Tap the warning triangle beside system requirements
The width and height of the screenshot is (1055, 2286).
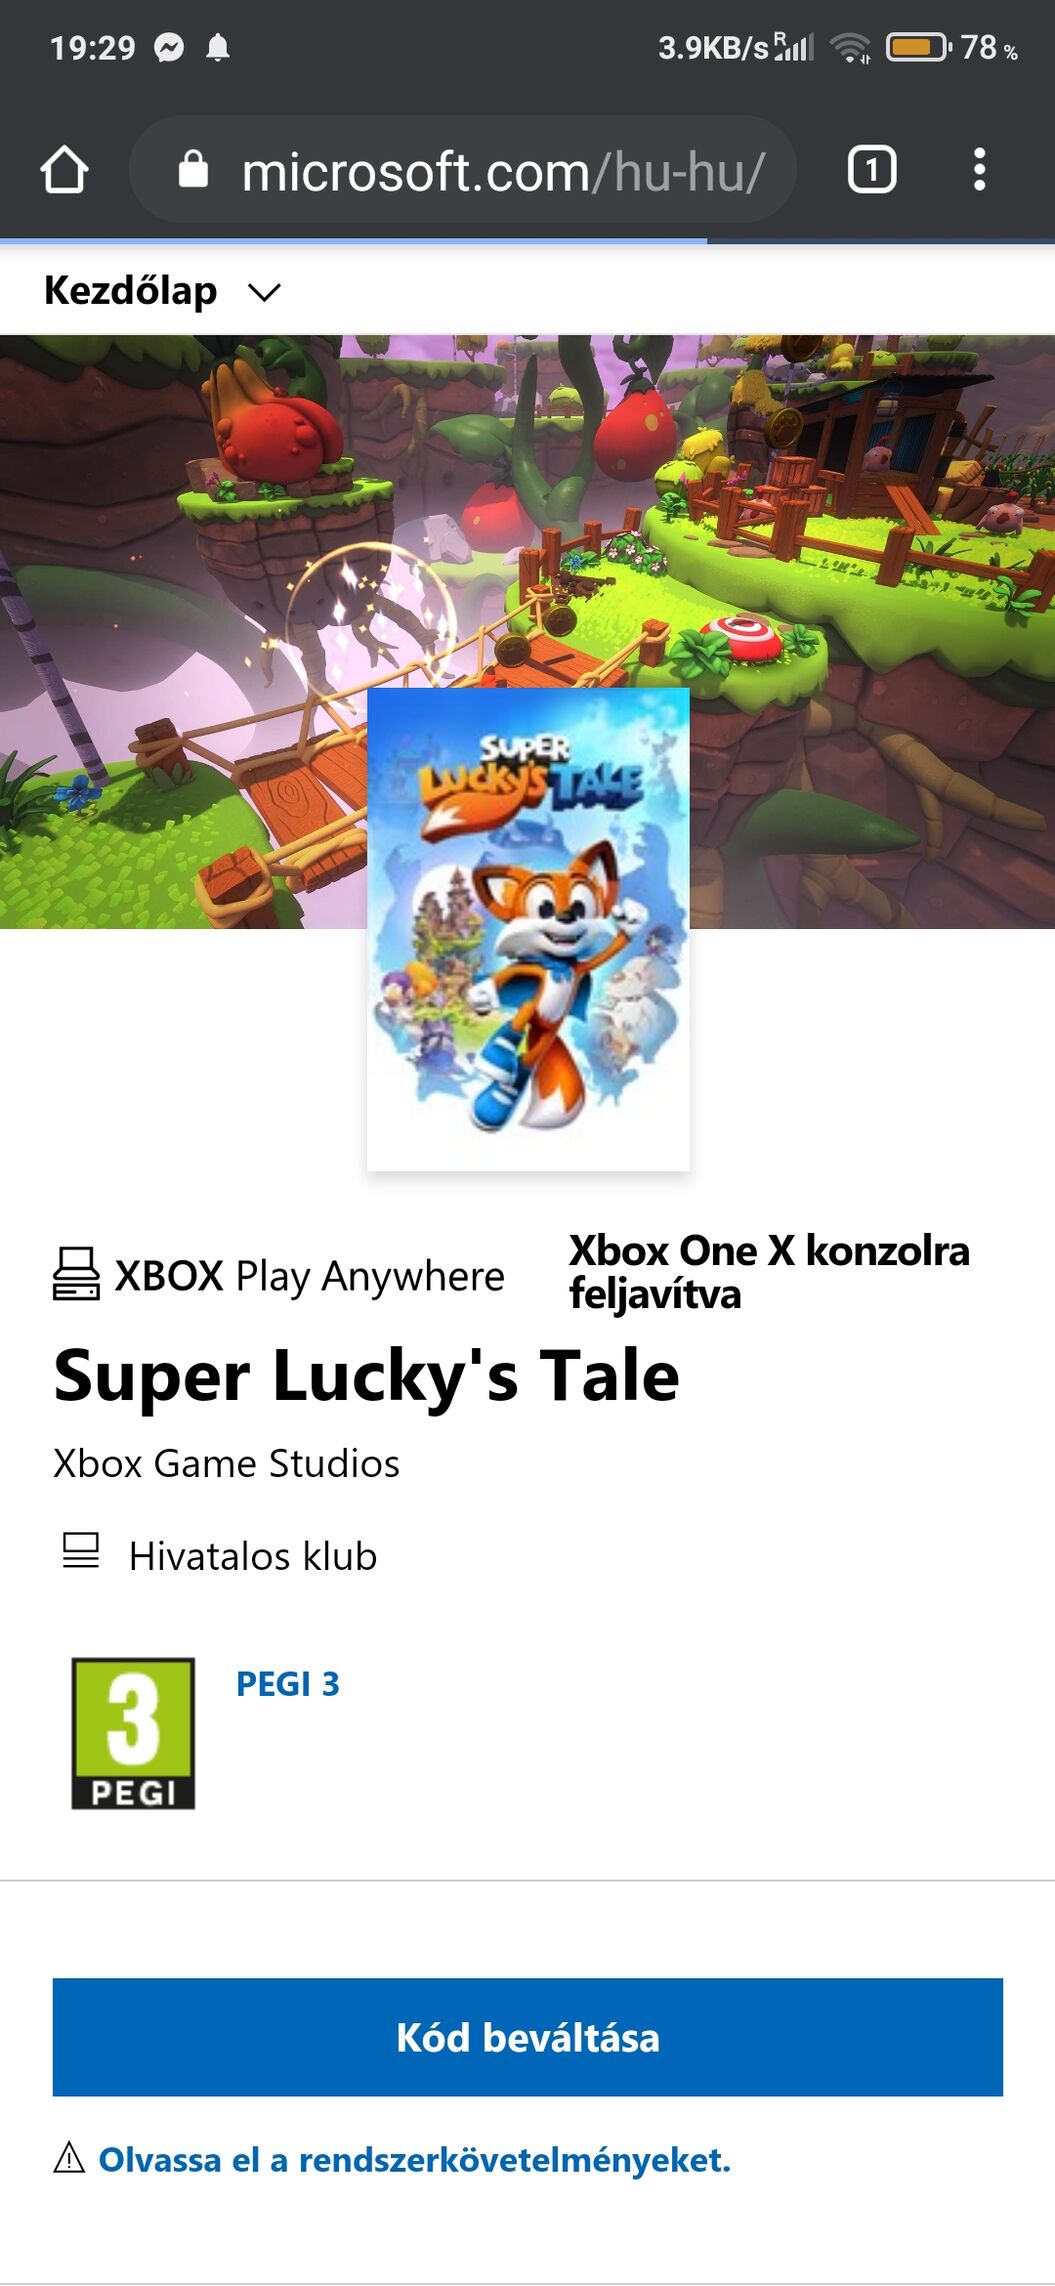point(69,2158)
